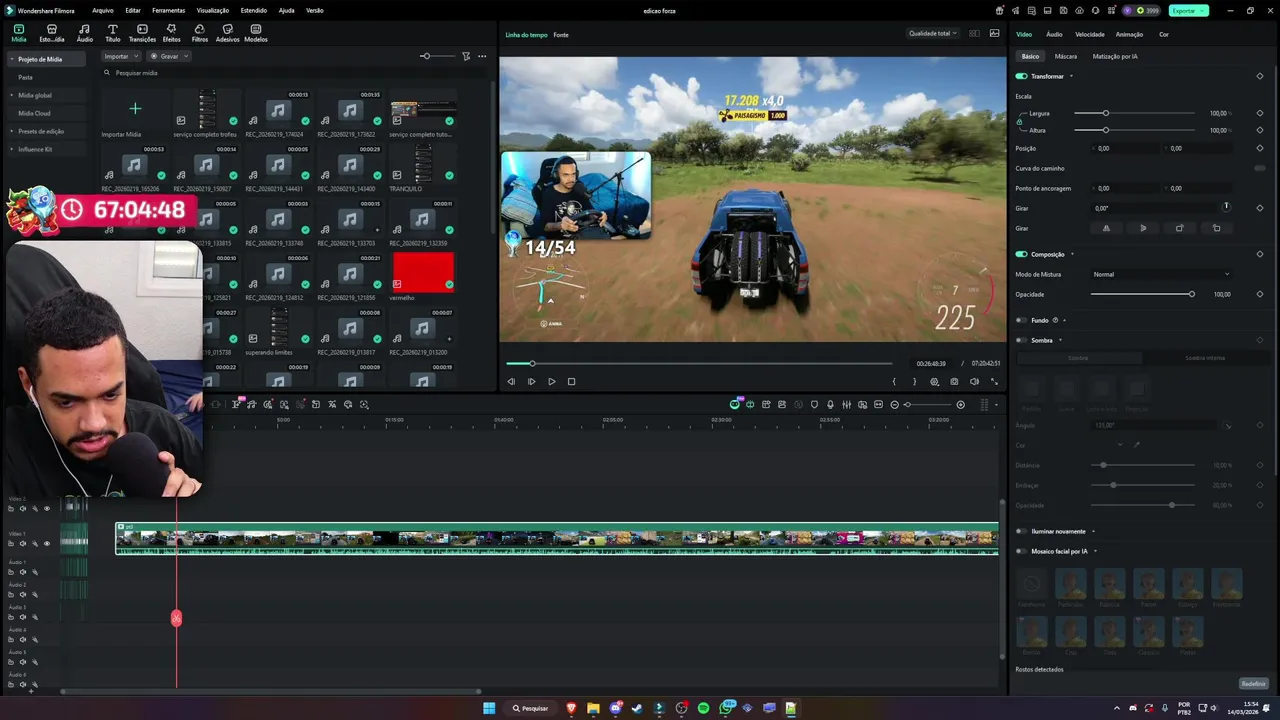This screenshot has width=1280, height=720.
Task: Zoom out the timeline with minus icon
Action: (x=894, y=404)
